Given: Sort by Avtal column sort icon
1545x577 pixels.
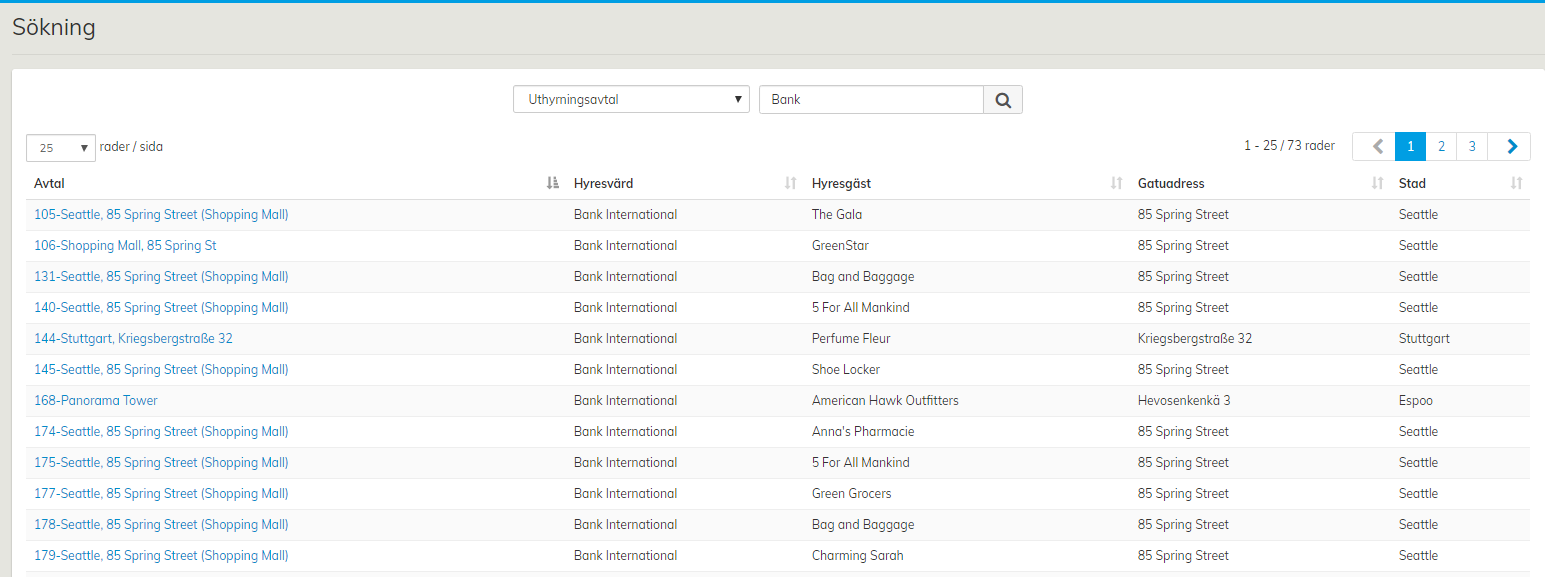Looking at the screenshot, I should click(x=553, y=183).
